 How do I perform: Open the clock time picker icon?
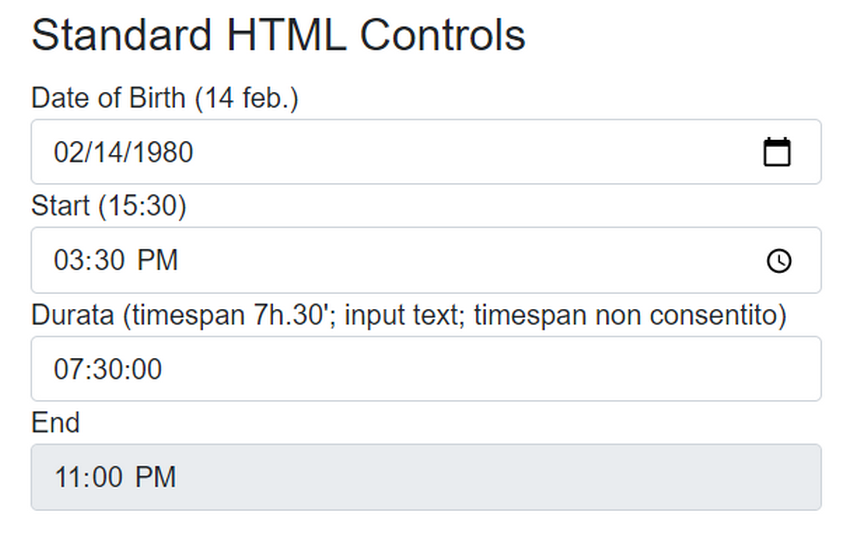click(779, 261)
